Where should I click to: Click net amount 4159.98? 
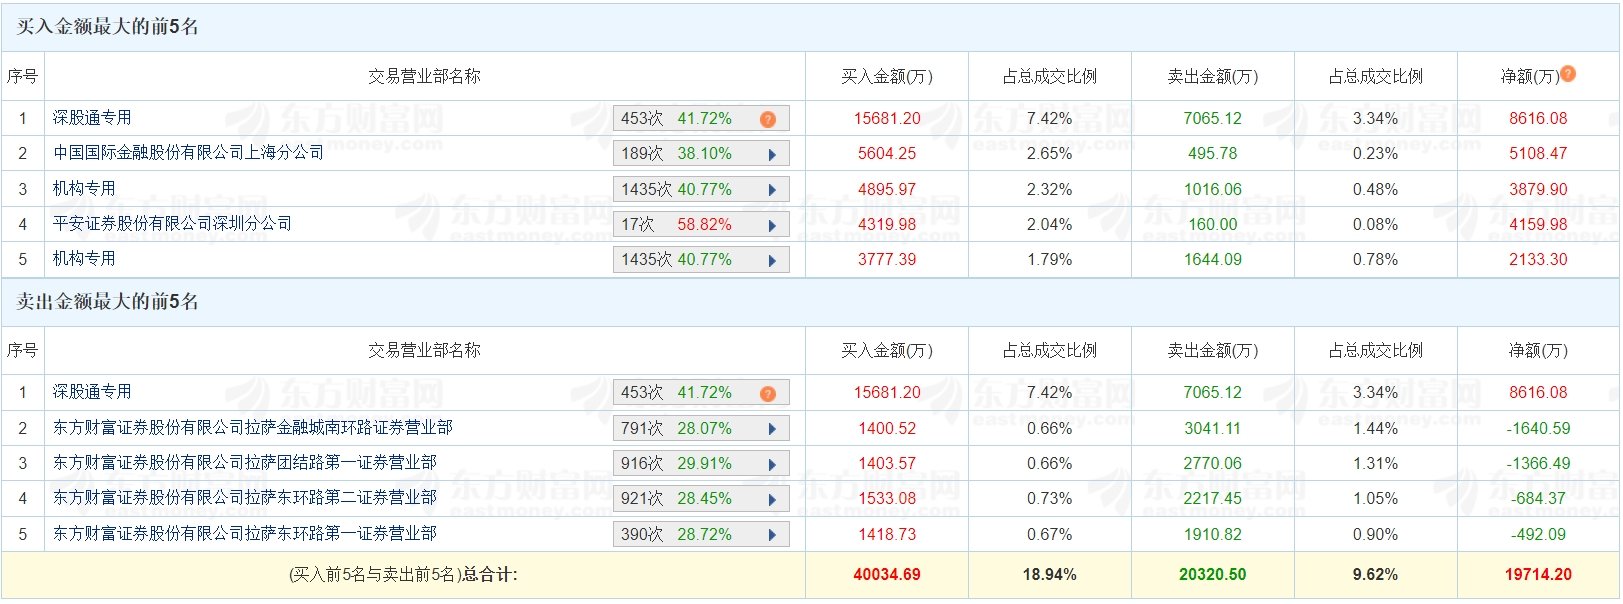pyautogui.click(x=1538, y=224)
